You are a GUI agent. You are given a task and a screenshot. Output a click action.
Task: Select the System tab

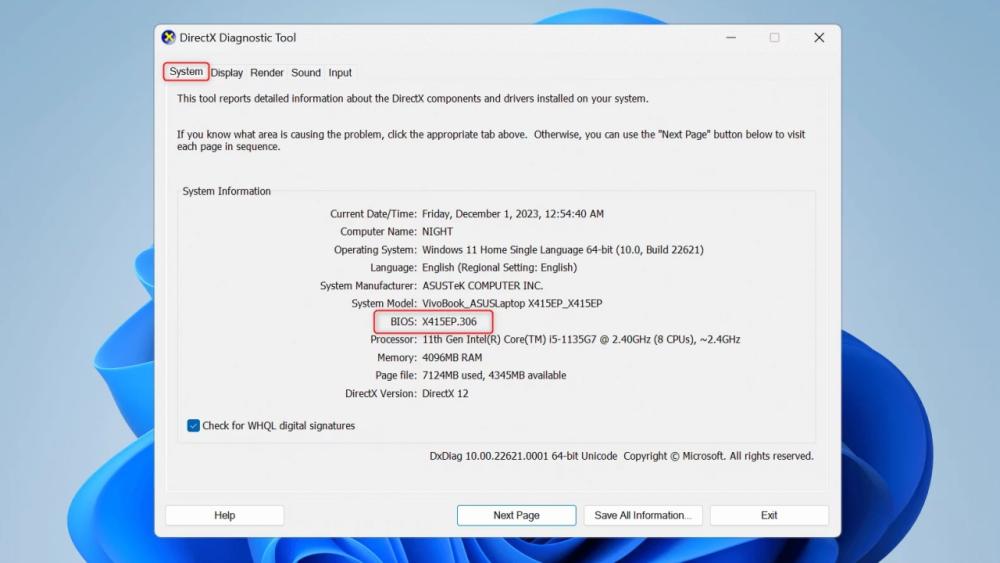(x=186, y=72)
